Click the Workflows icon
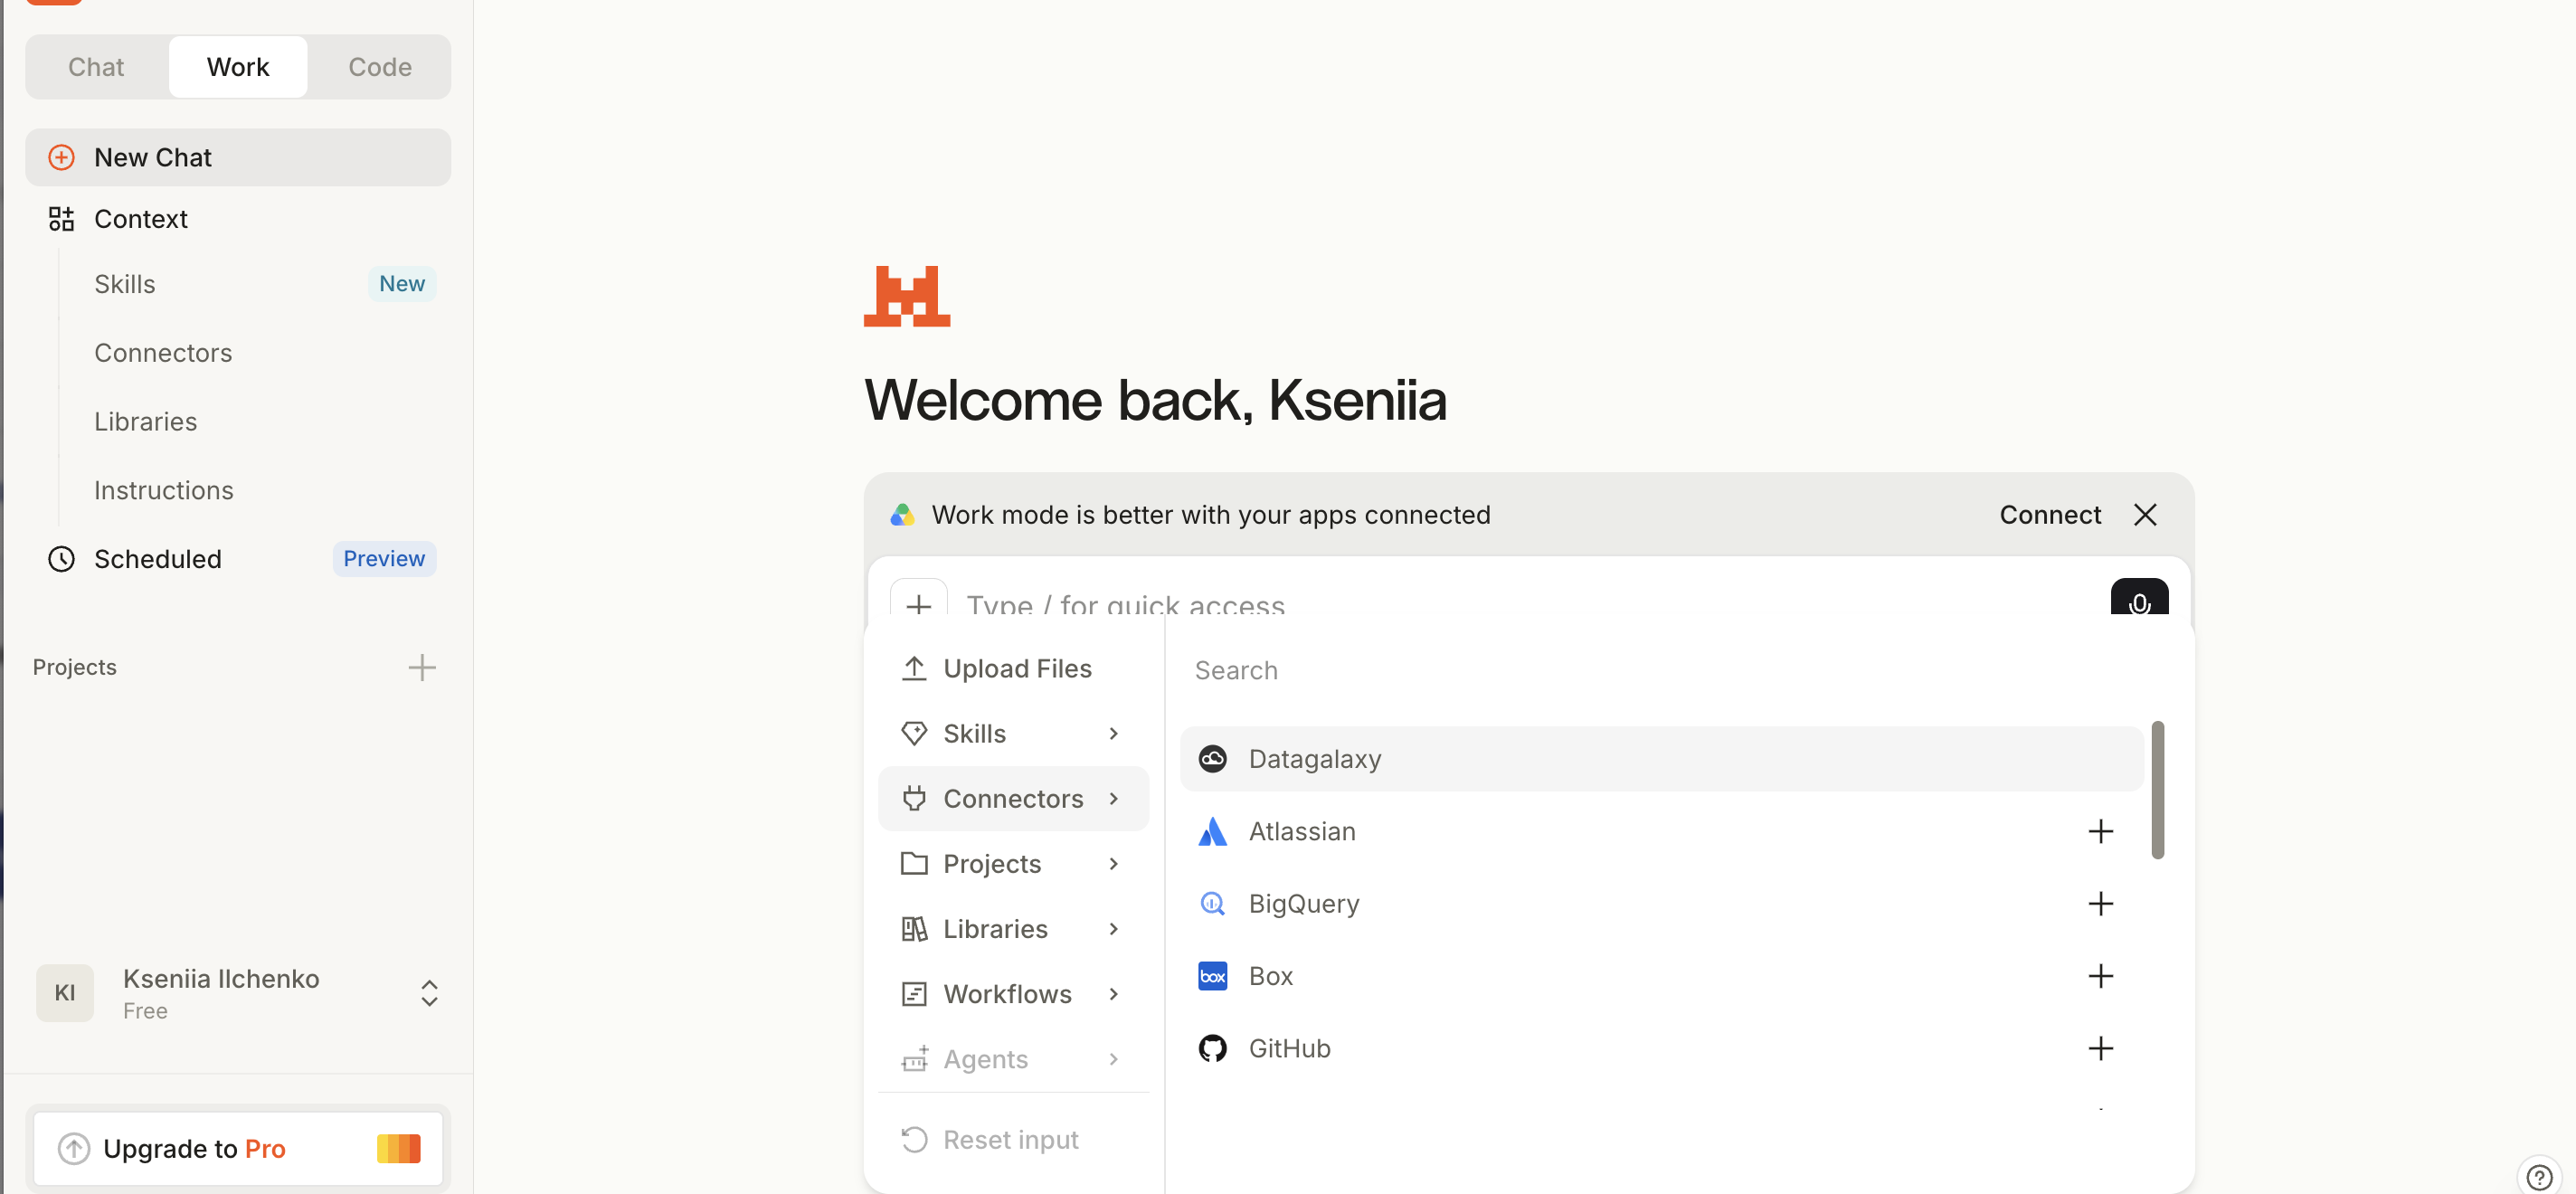This screenshot has width=2576, height=1194. pyautogui.click(x=914, y=994)
